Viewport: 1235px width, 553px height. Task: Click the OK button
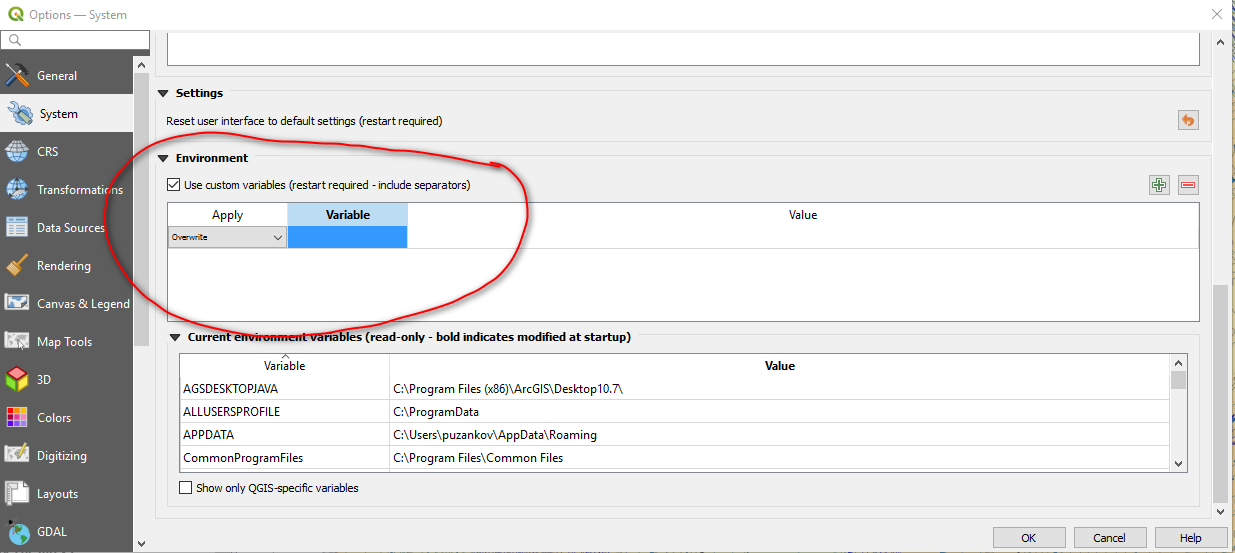pyautogui.click(x=1028, y=537)
